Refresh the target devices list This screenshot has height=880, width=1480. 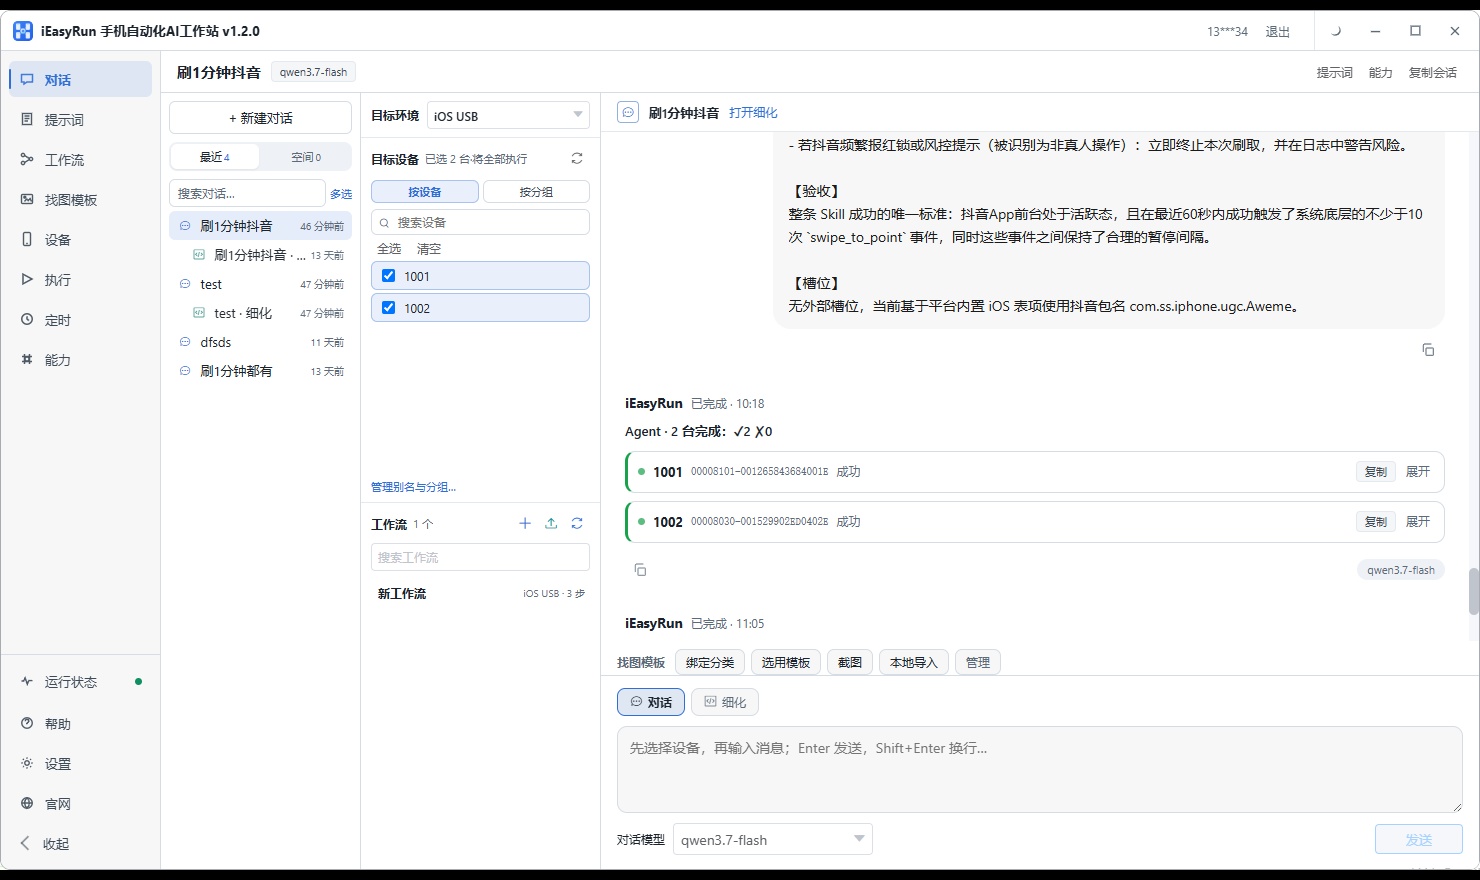(577, 159)
